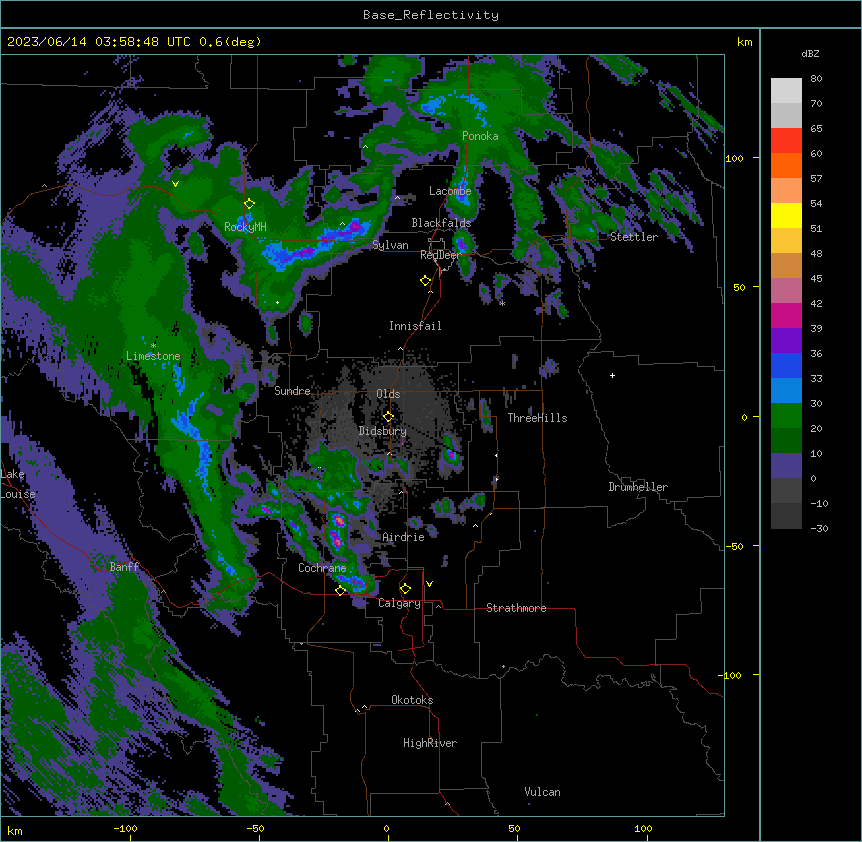Click the Olds city label
The height and width of the screenshot is (842, 862).
[x=388, y=394]
